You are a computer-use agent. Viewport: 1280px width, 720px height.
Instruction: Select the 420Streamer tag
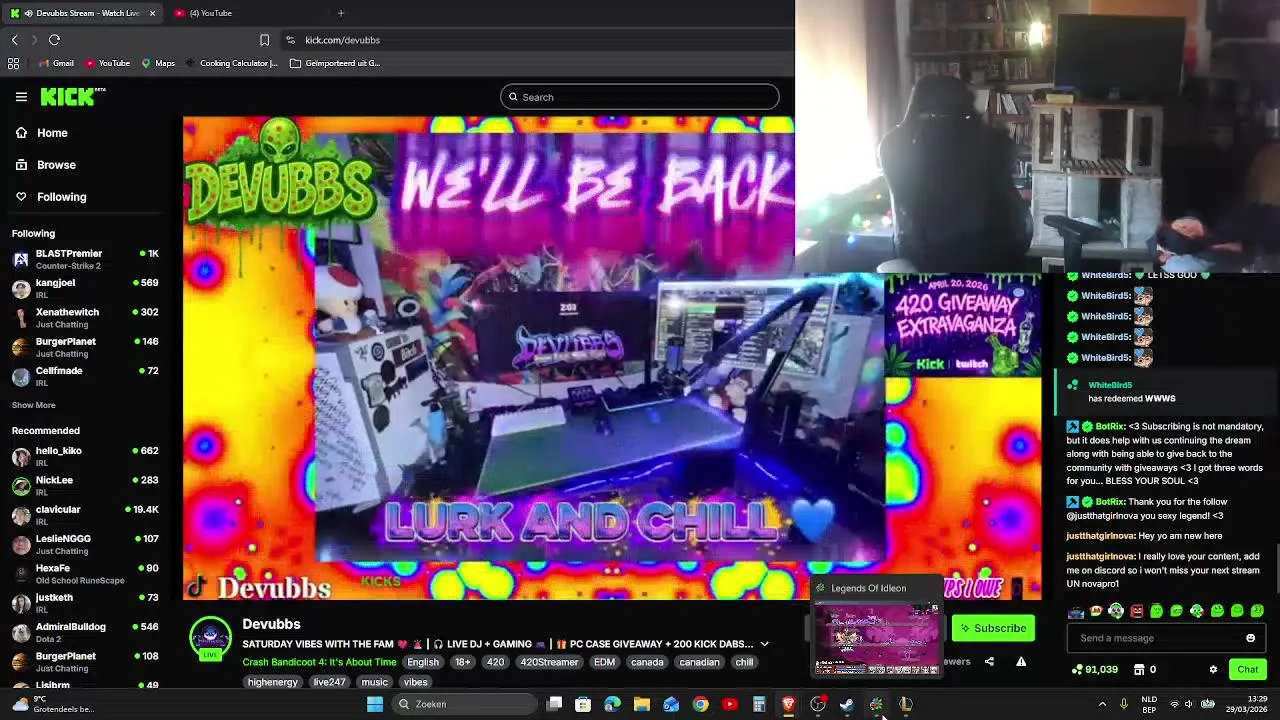coord(549,662)
